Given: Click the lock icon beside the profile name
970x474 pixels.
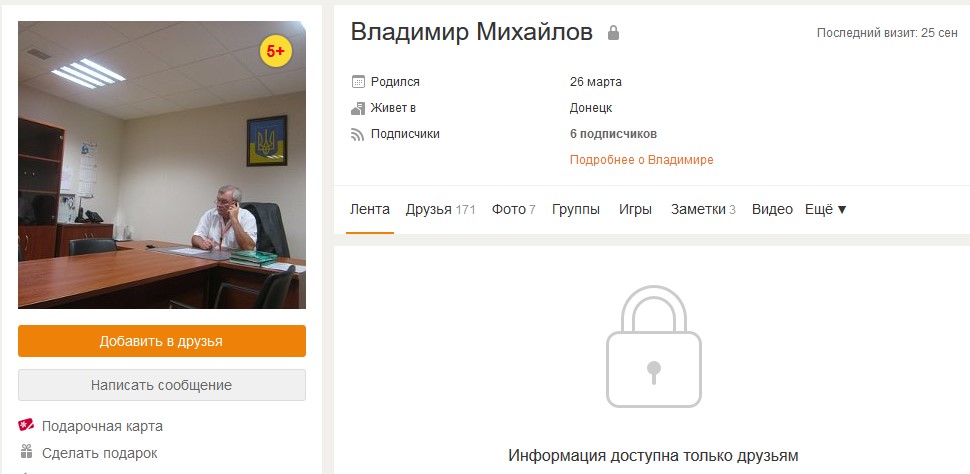Looking at the screenshot, I should 613,33.
